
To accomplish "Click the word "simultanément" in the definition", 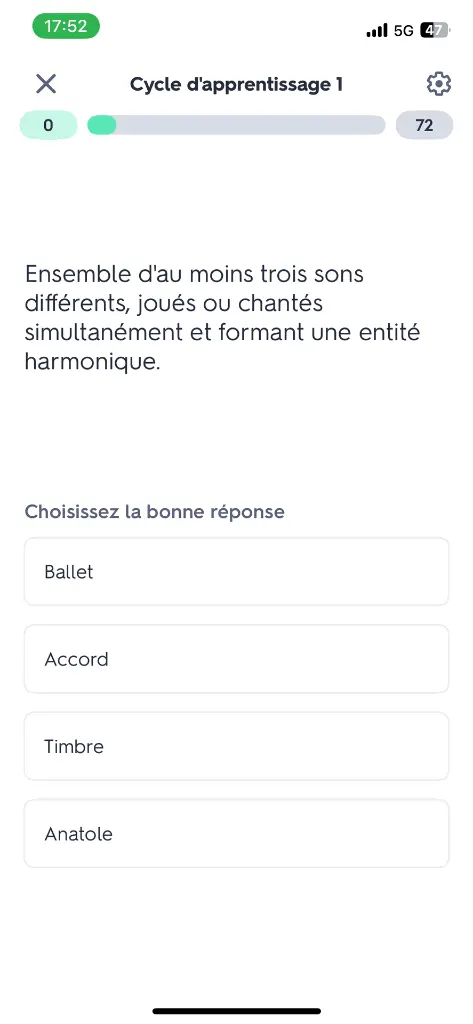I will tap(104, 332).
